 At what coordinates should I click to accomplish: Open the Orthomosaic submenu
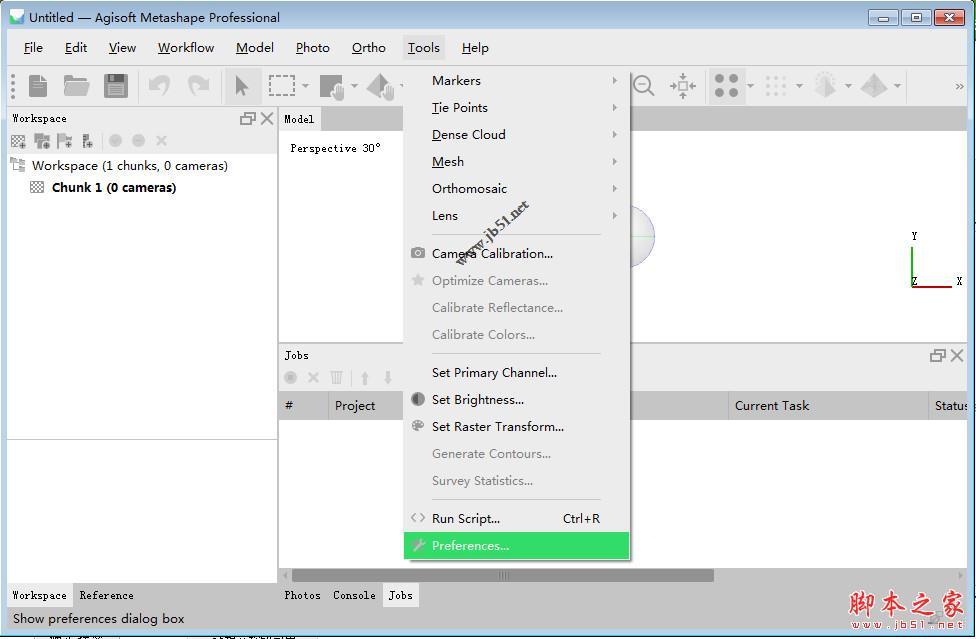tap(517, 189)
